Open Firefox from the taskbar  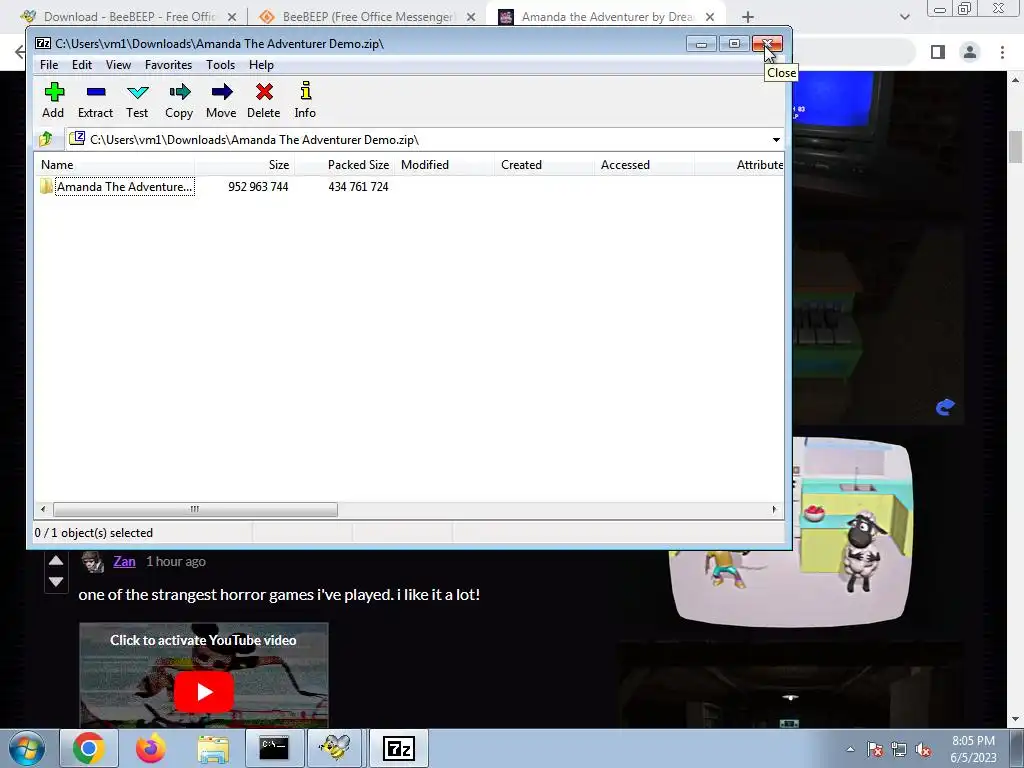[150, 748]
